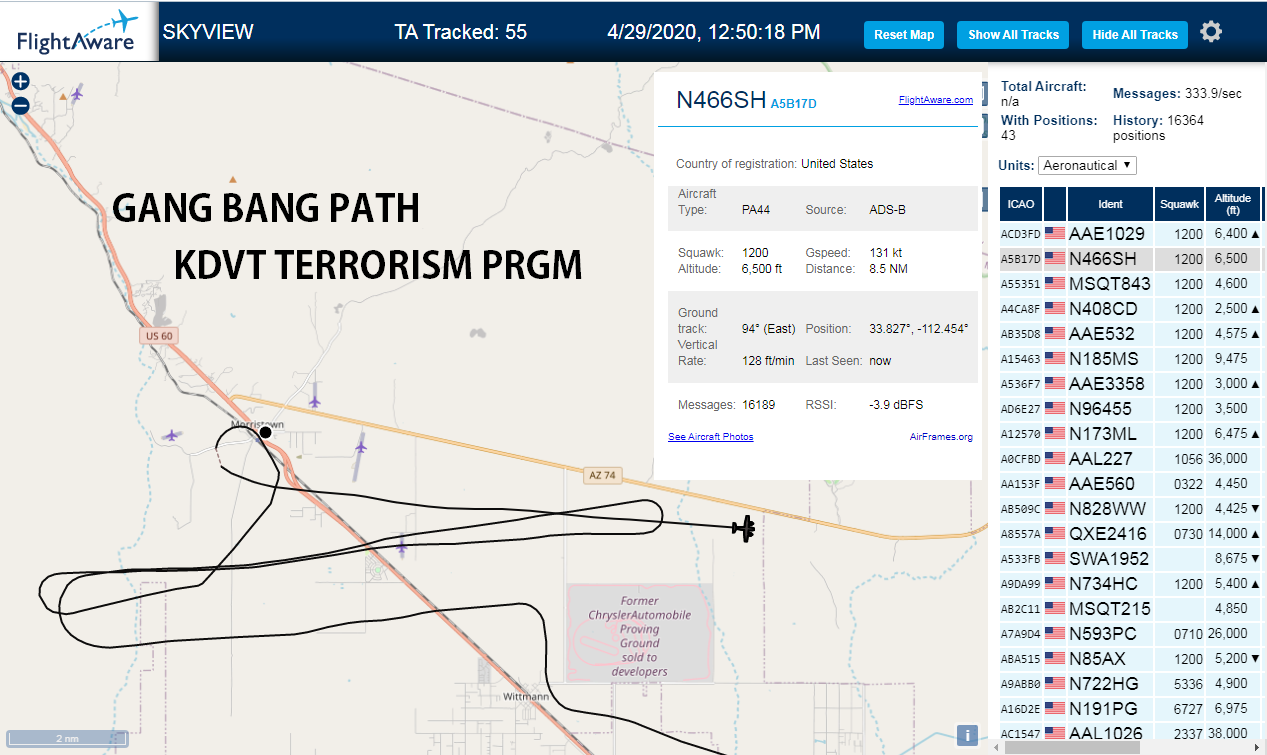The image size is (1267, 755).
Task: Sort table by the Squawk column header
Action: (x=1179, y=204)
